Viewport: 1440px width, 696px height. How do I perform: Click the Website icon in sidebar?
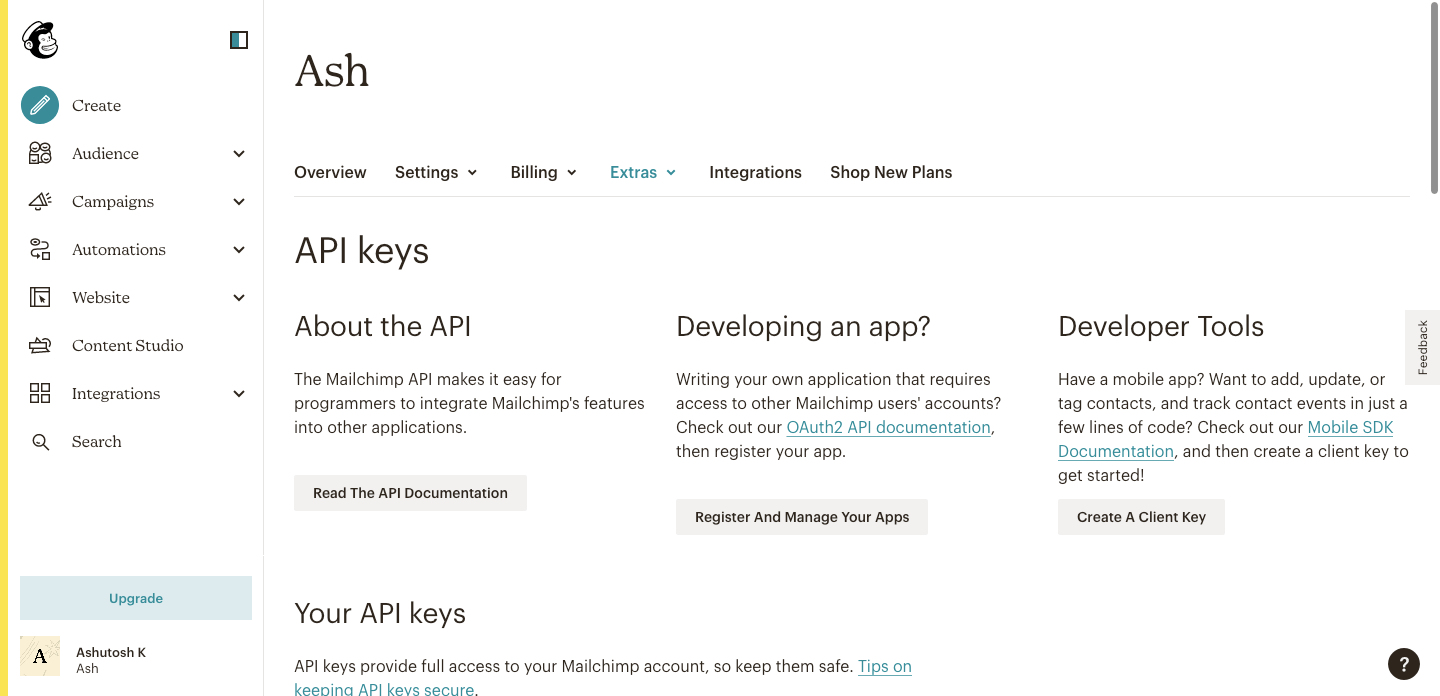[x=40, y=297]
